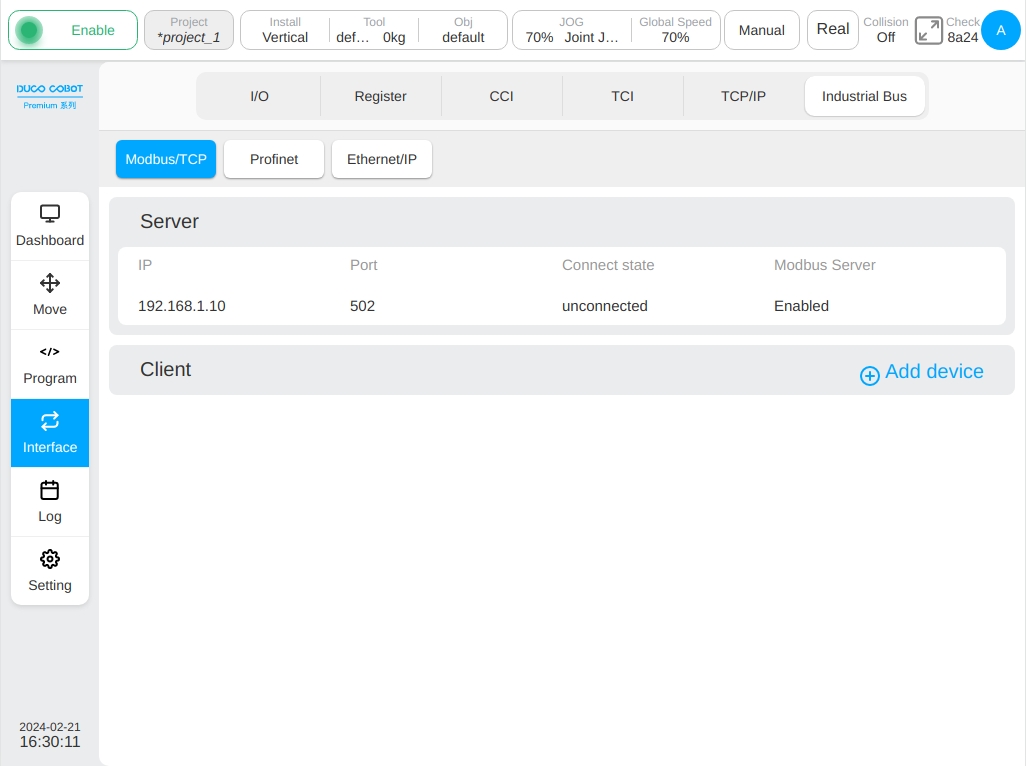
Task: Click the Add device link text
Action: click(934, 372)
